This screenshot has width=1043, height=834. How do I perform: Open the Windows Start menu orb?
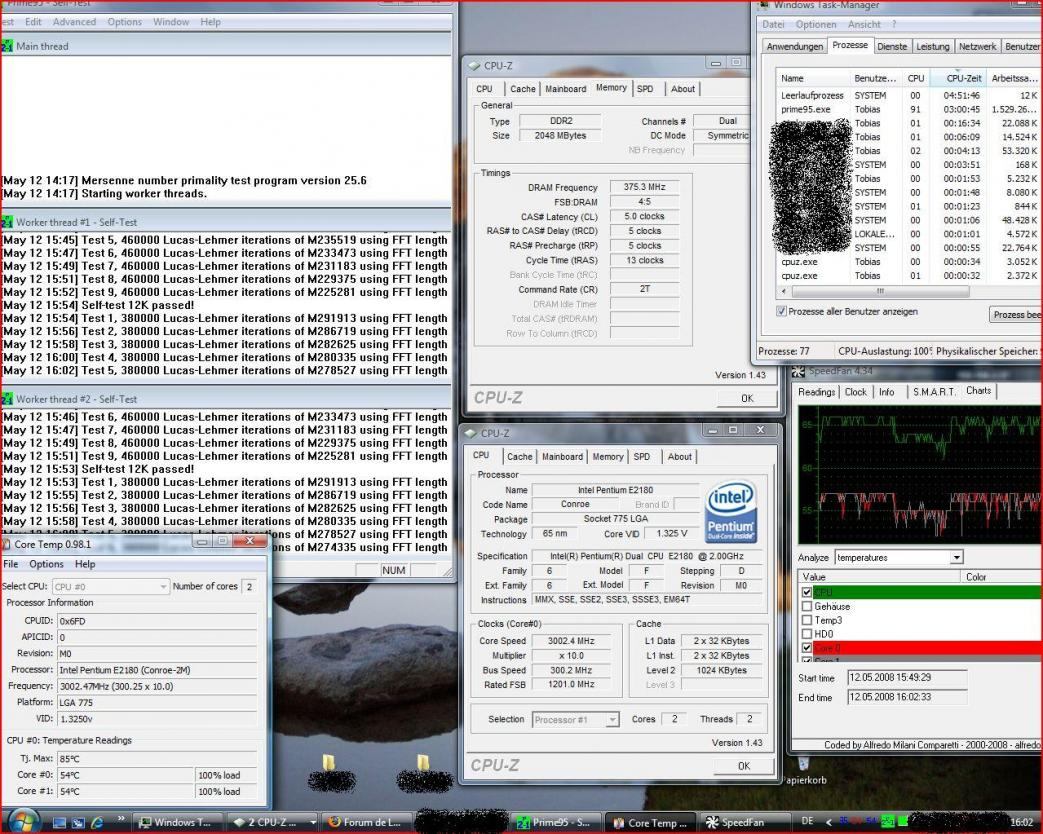click(x=23, y=821)
